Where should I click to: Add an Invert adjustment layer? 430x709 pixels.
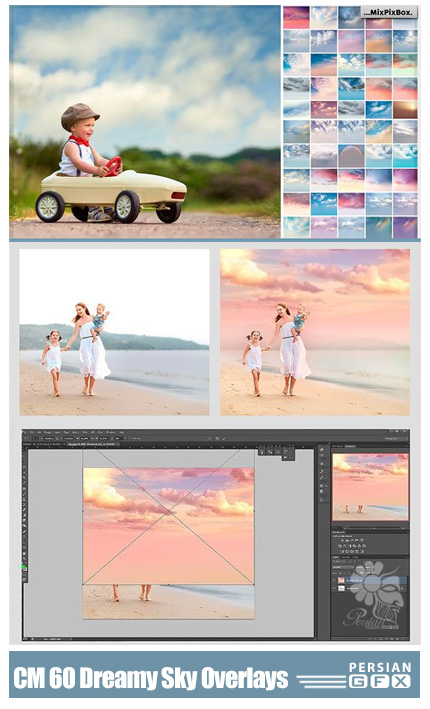tap(342, 552)
